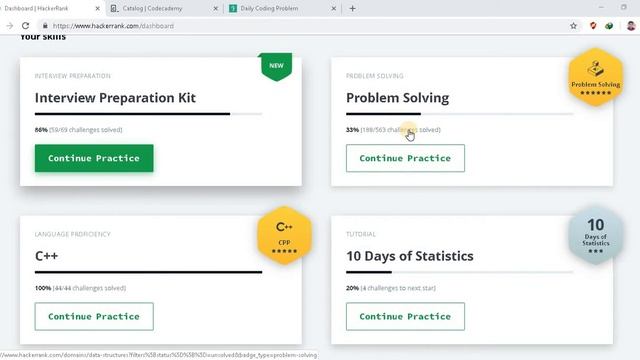
Task: Open the Interview Preparation Kit title
Action: (115, 98)
